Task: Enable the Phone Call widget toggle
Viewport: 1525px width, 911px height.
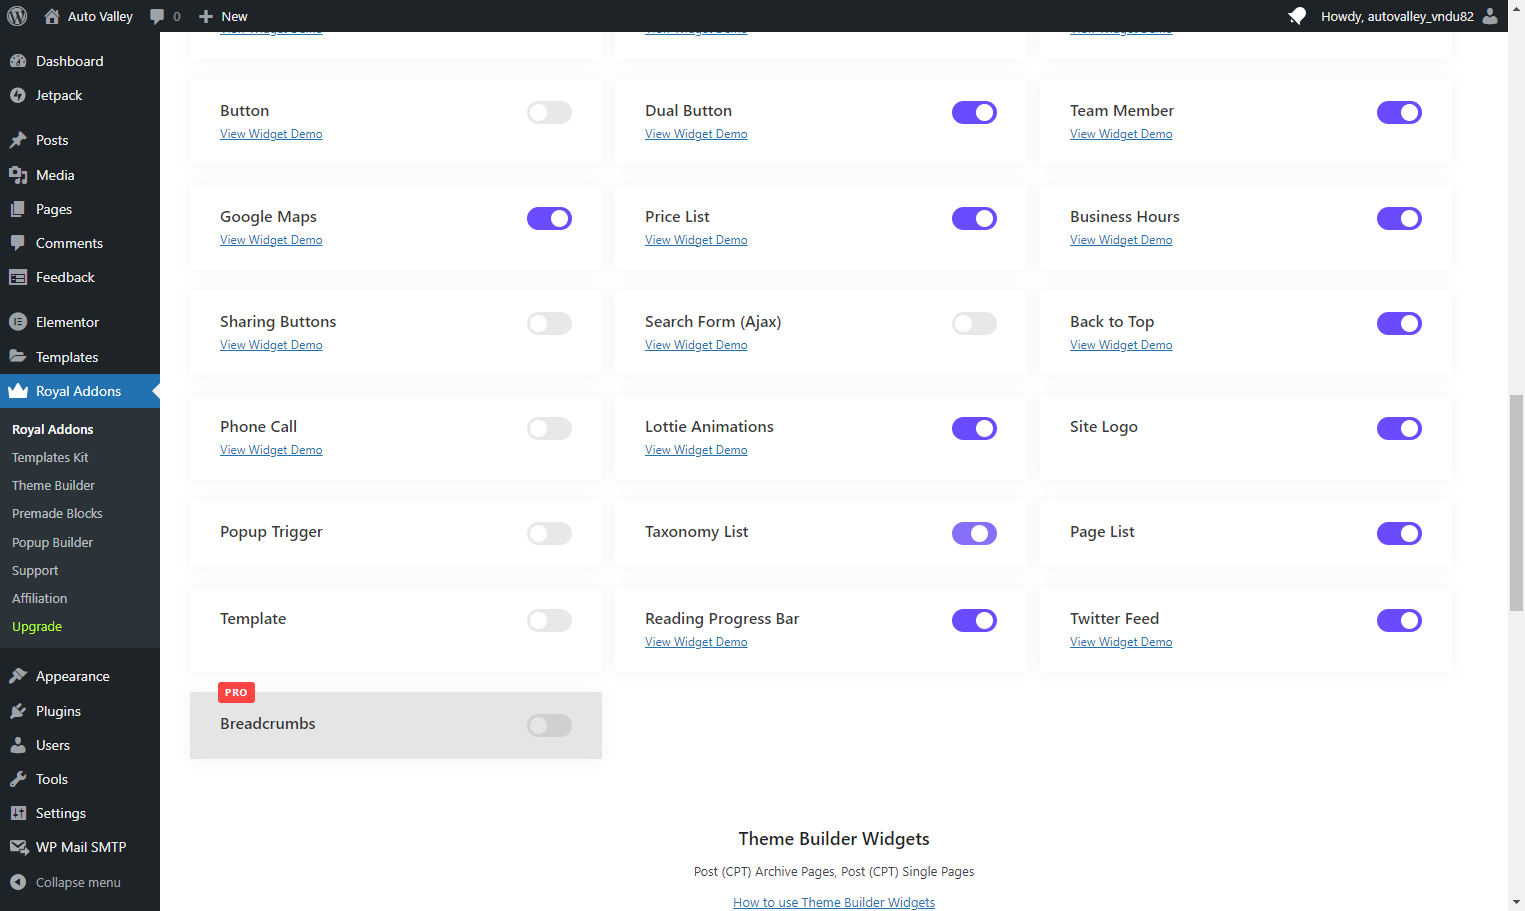Action: click(549, 429)
